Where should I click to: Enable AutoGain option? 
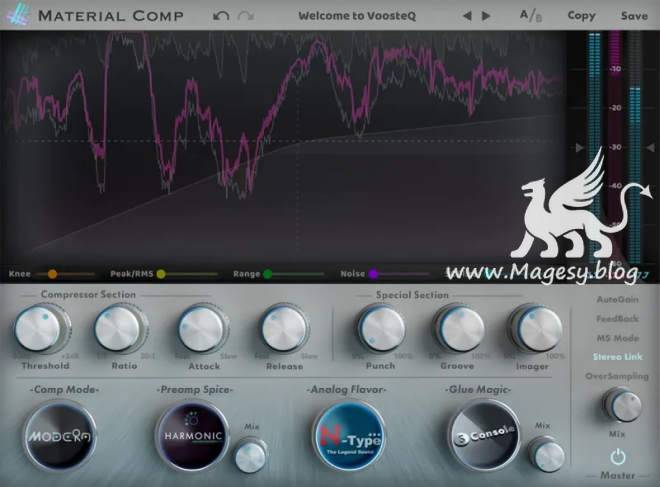[x=617, y=300]
